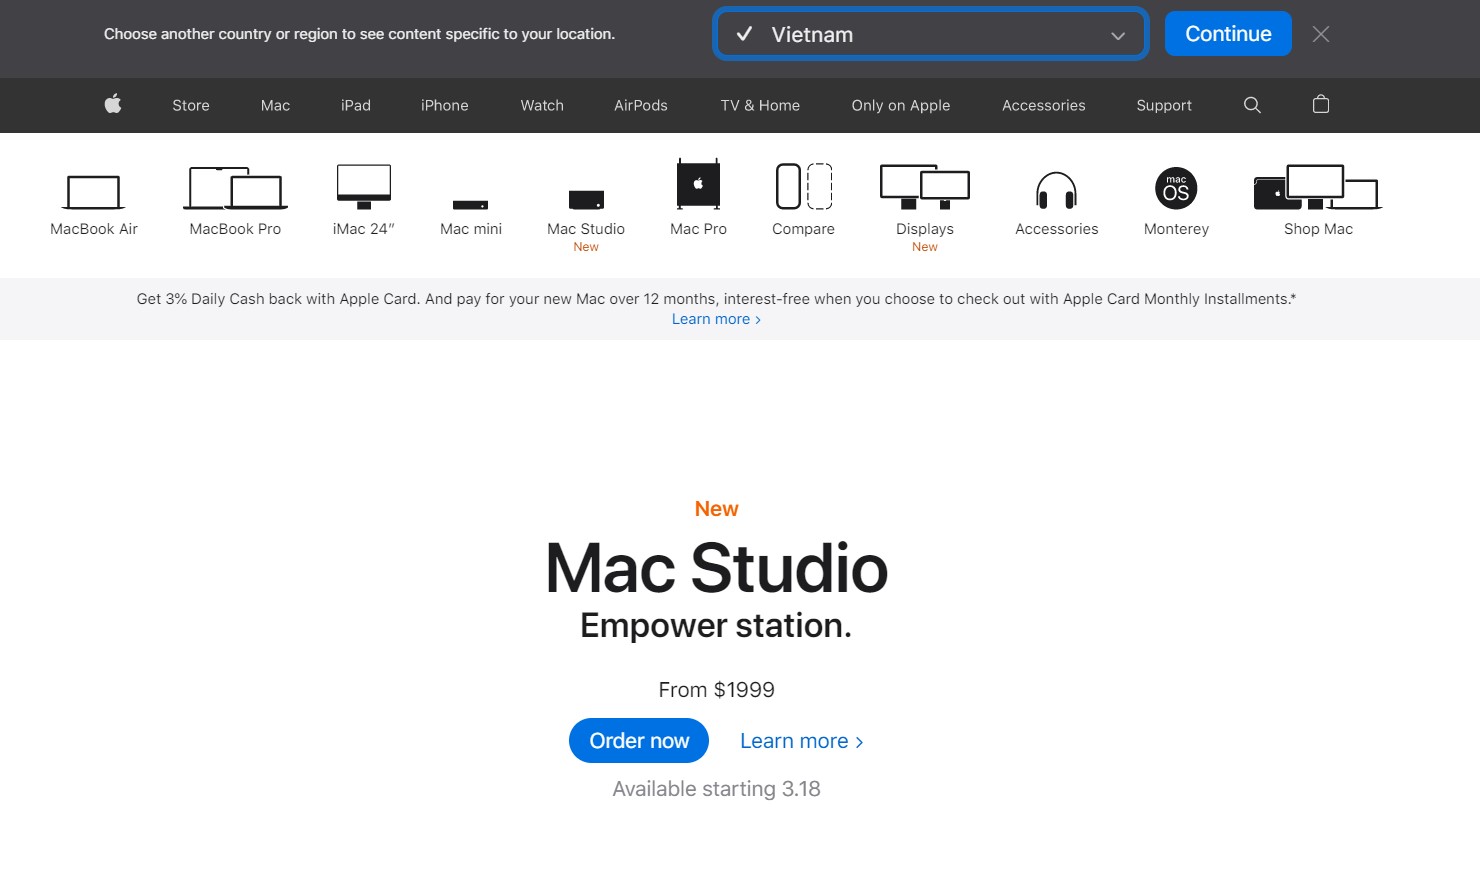This screenshot has width=1480, height=870.
Task: Choose the iMac 24" icon
Action: pos(364,187)
